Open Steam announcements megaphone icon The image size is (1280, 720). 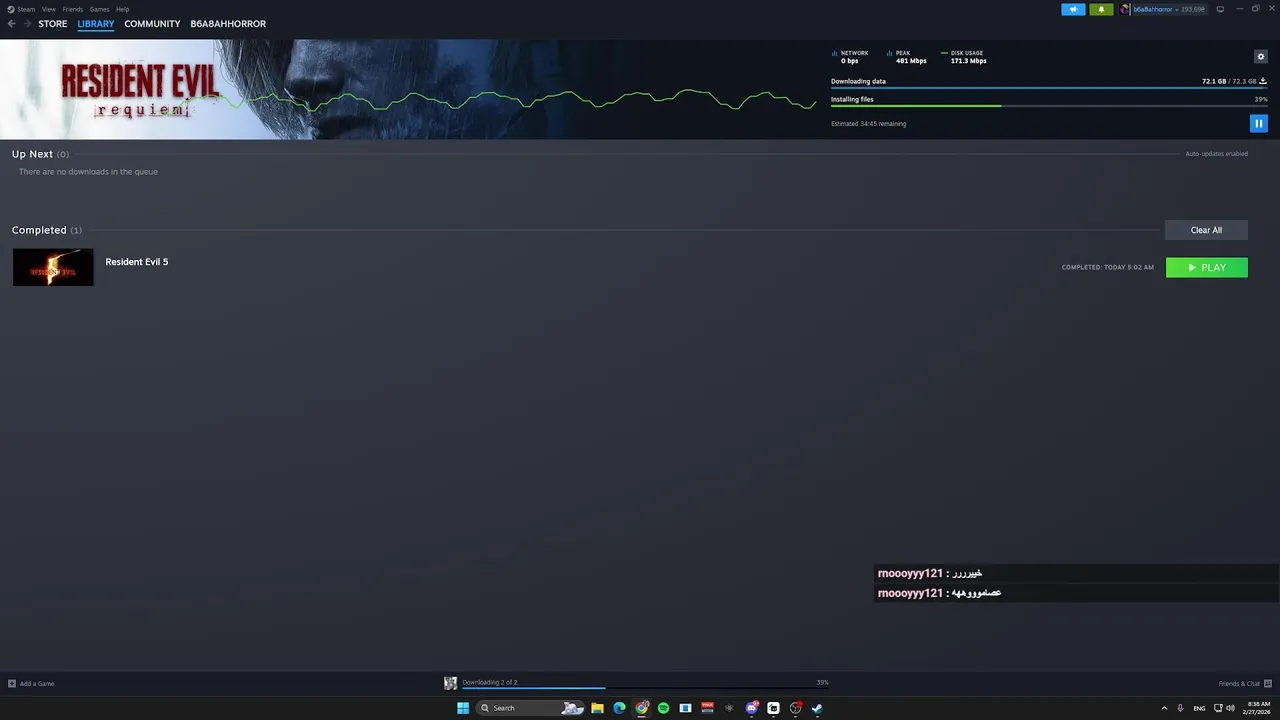[x=1073, y=9]
